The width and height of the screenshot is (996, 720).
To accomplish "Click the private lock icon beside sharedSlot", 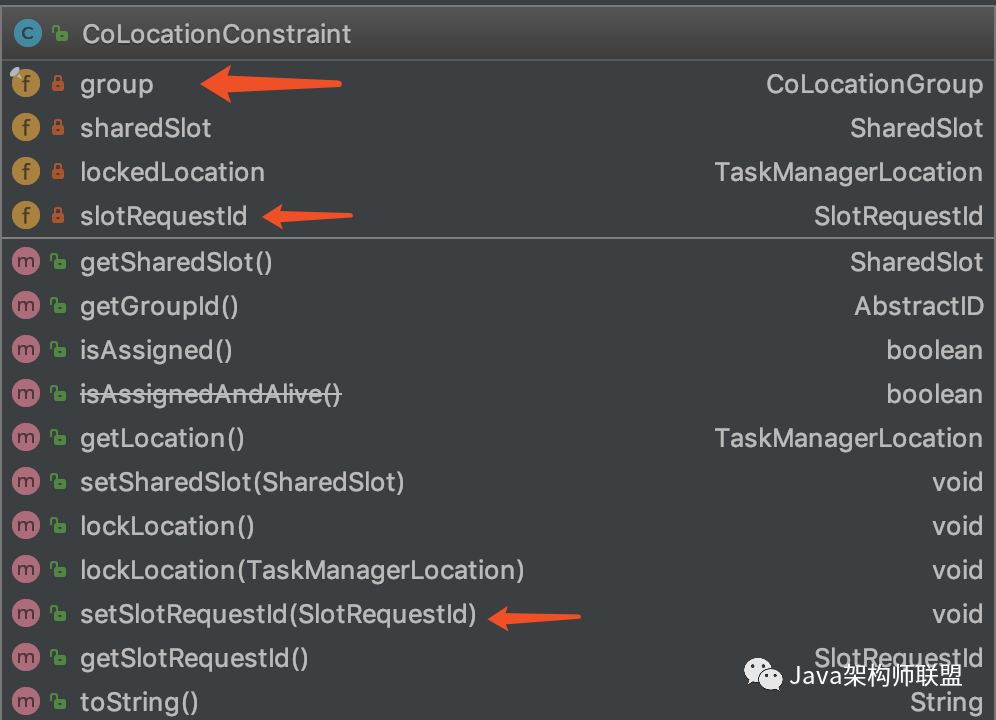I will pyautogui.click(x=58, y=128).
